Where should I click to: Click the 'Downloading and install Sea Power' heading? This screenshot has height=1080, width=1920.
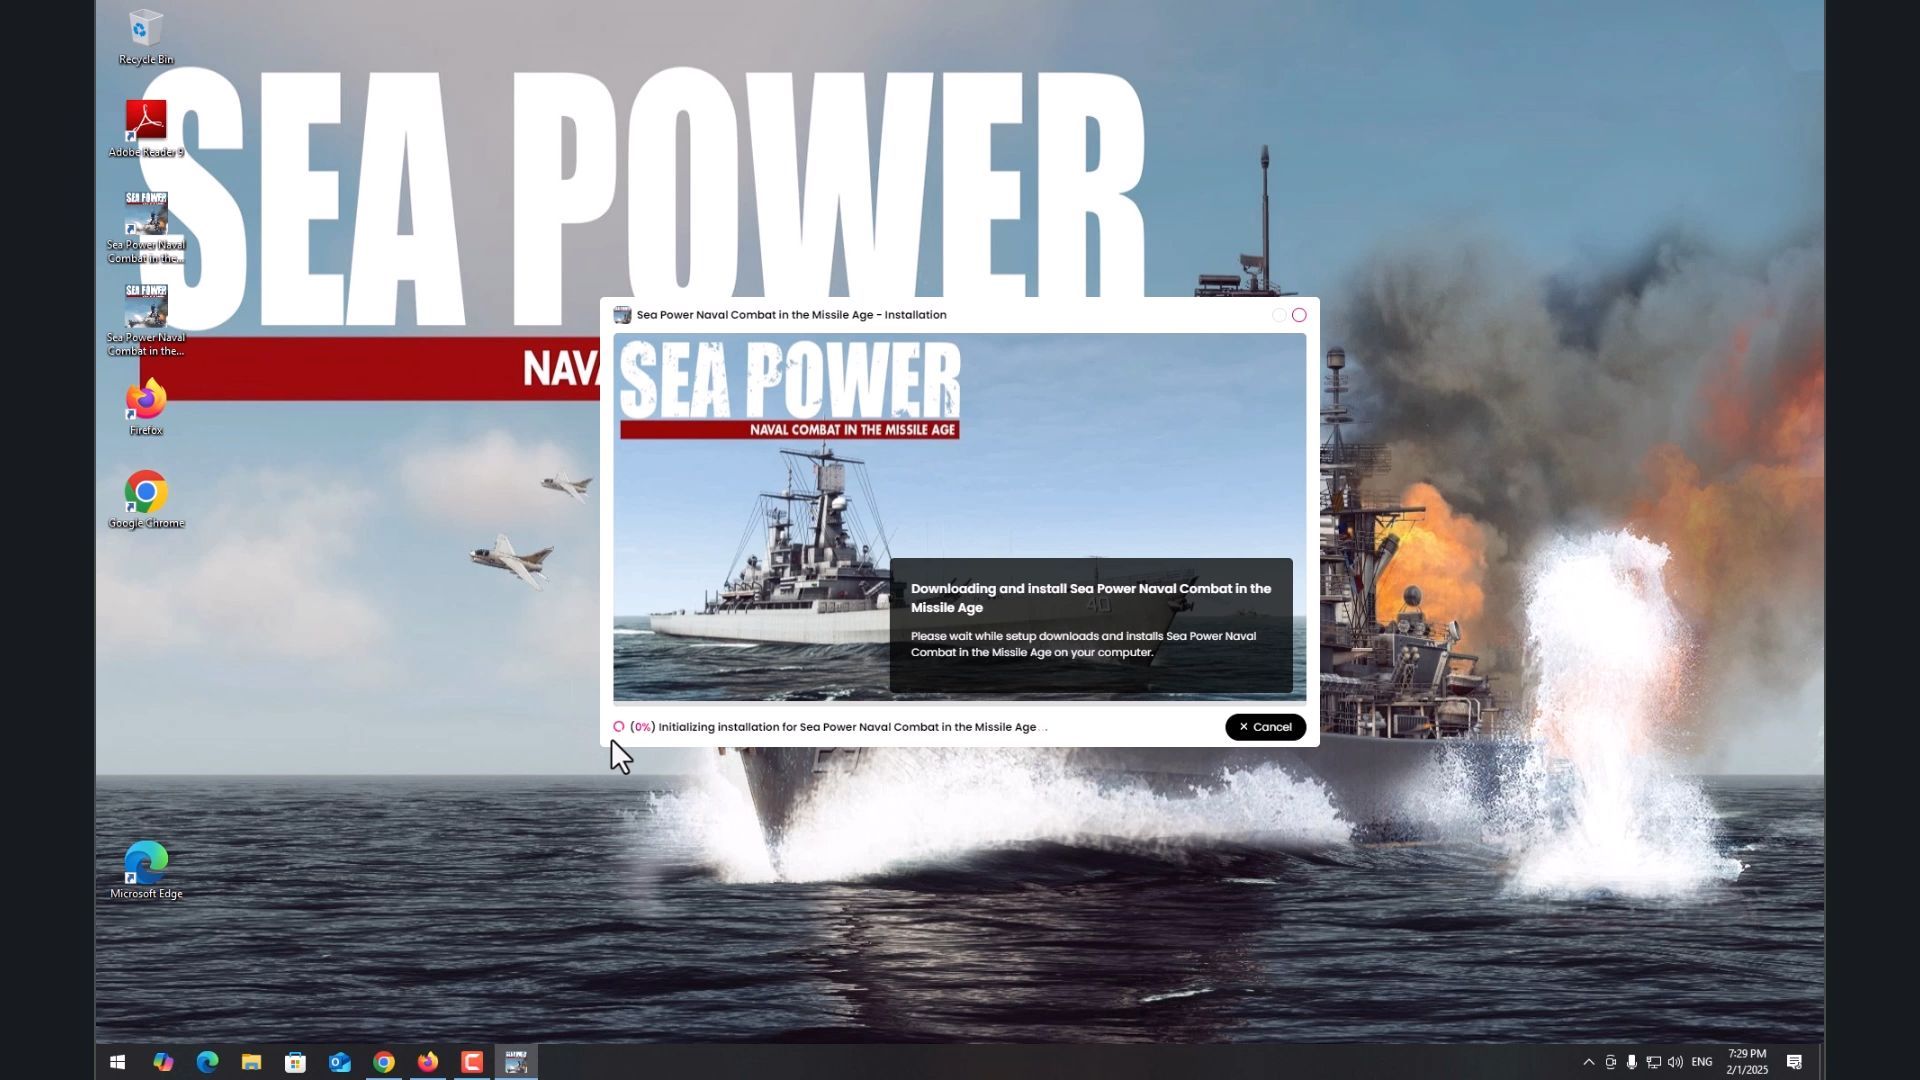[x=1091, y=598]
